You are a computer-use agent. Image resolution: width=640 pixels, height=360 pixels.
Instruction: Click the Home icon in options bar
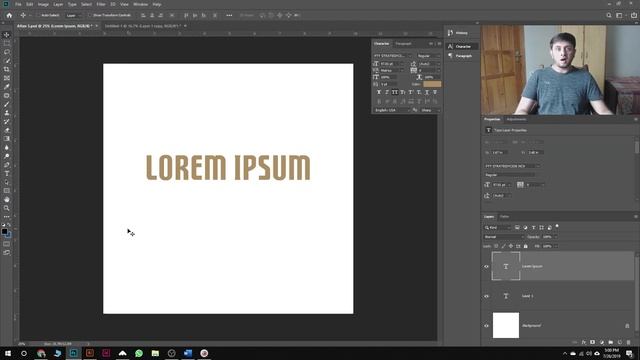click(x=9, y=15)
